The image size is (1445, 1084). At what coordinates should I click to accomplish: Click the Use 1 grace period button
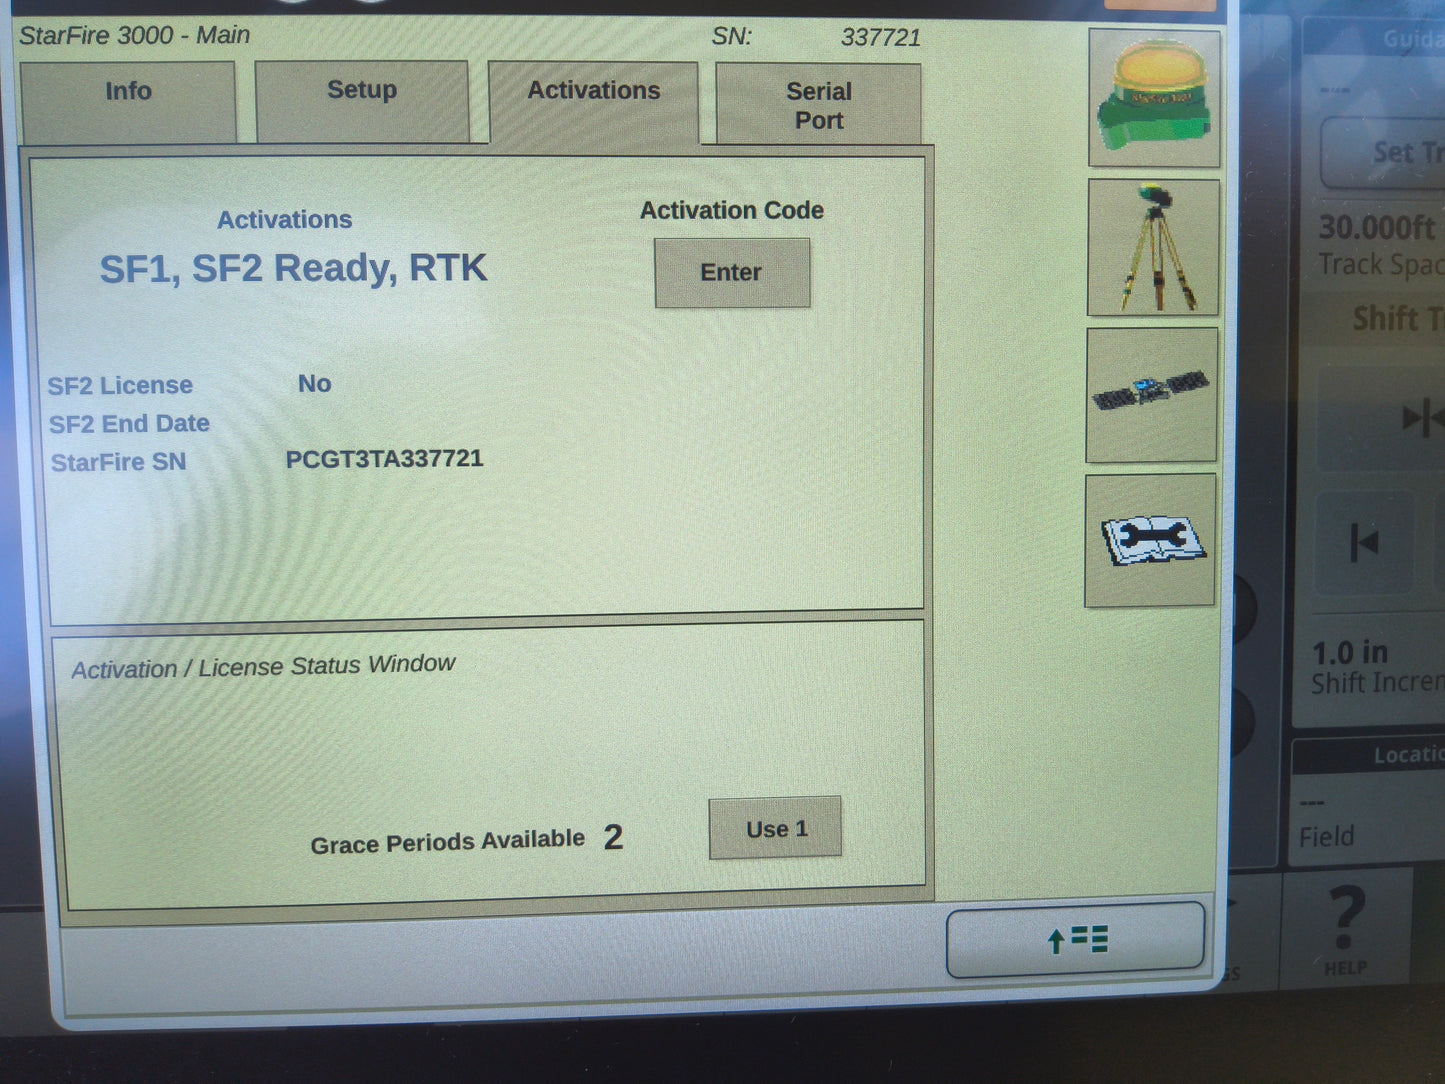pos(775,828)
